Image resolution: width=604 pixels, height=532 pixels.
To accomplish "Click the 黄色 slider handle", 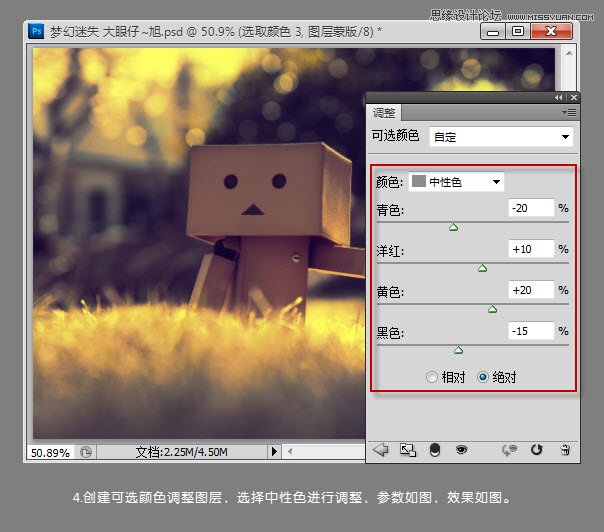I will point(492,309).
